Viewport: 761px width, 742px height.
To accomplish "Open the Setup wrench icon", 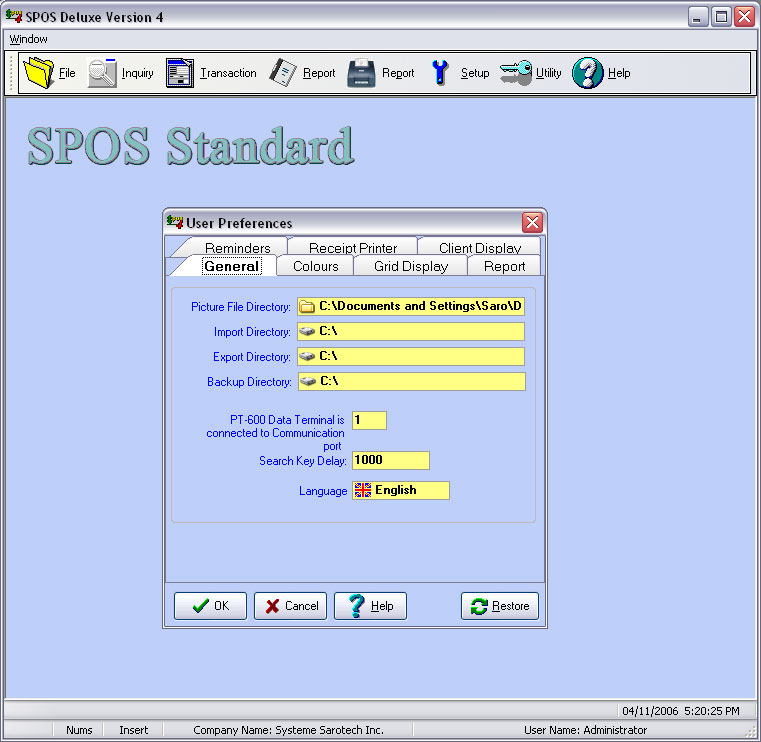I will pyautogui.click(x=440, y=73).
